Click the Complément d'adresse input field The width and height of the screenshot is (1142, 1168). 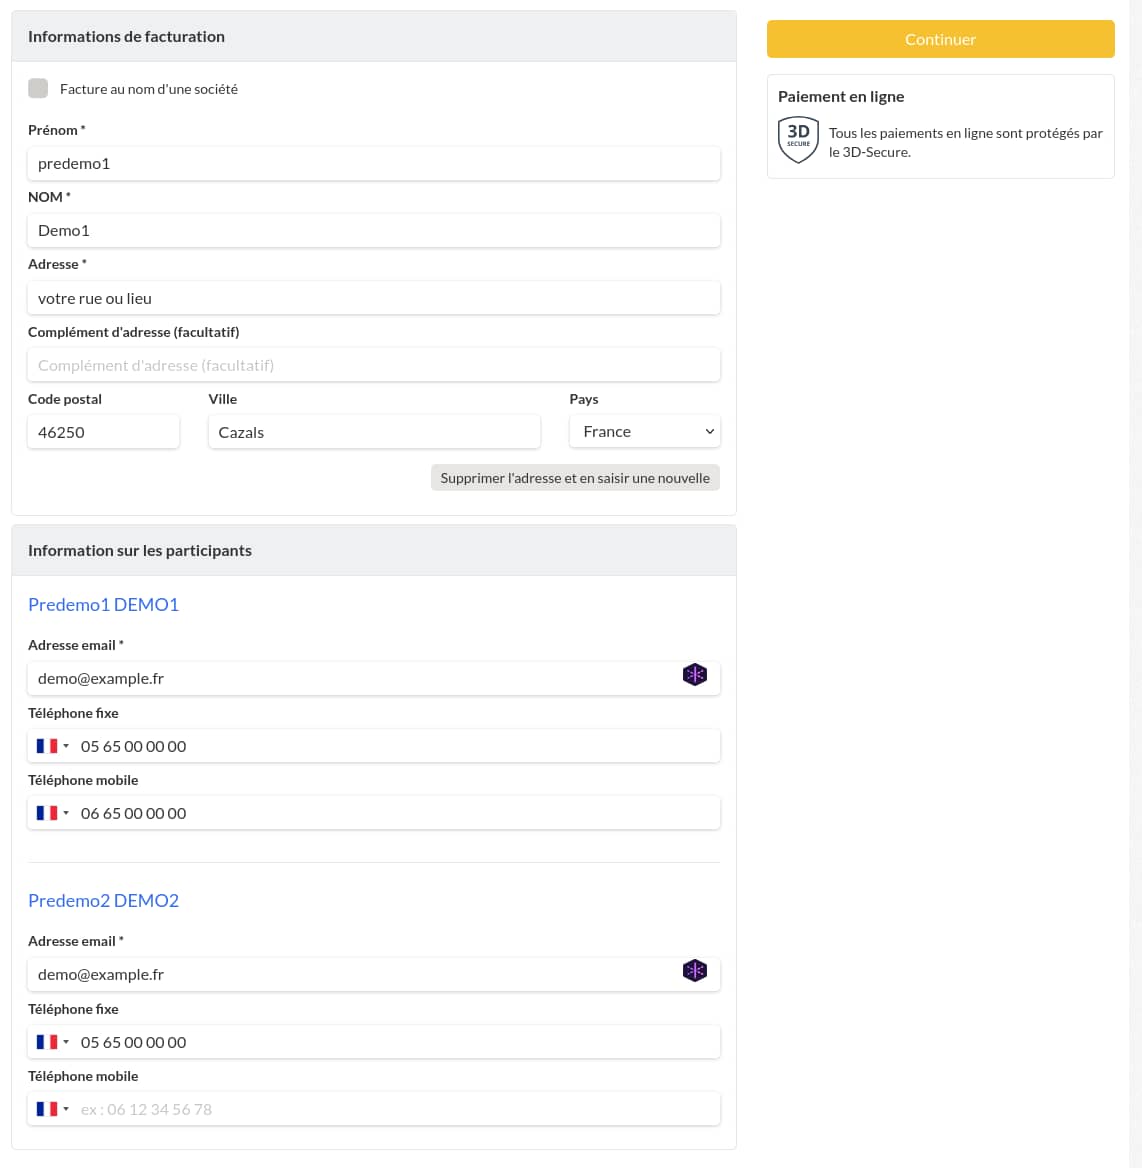[374, 365]
